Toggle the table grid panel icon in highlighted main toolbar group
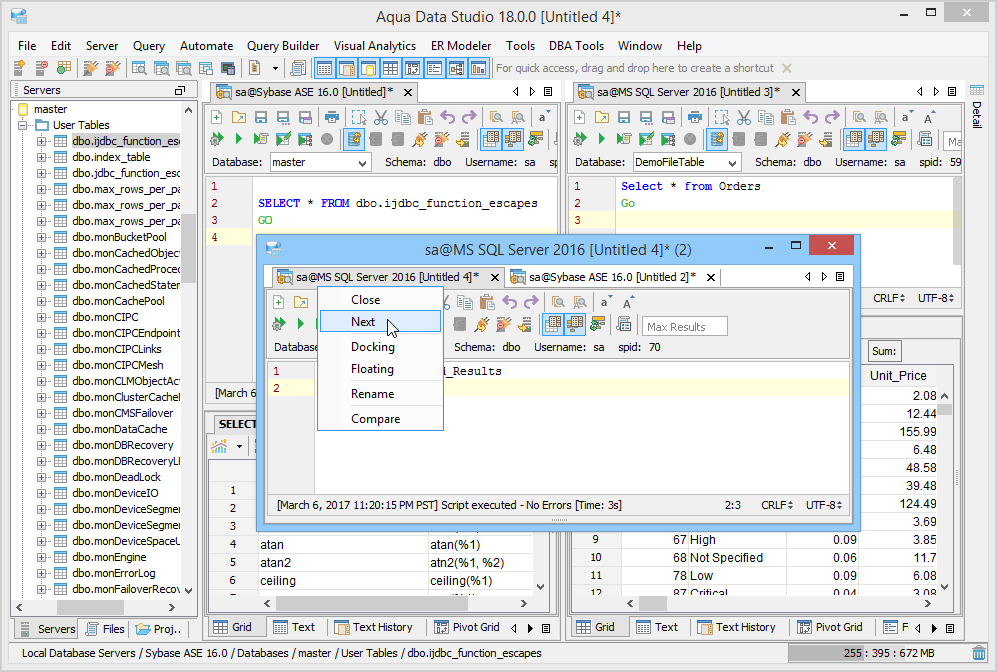The width and height of the screenshot is (997, 672). pyautogui.click(x=390, y=68)
